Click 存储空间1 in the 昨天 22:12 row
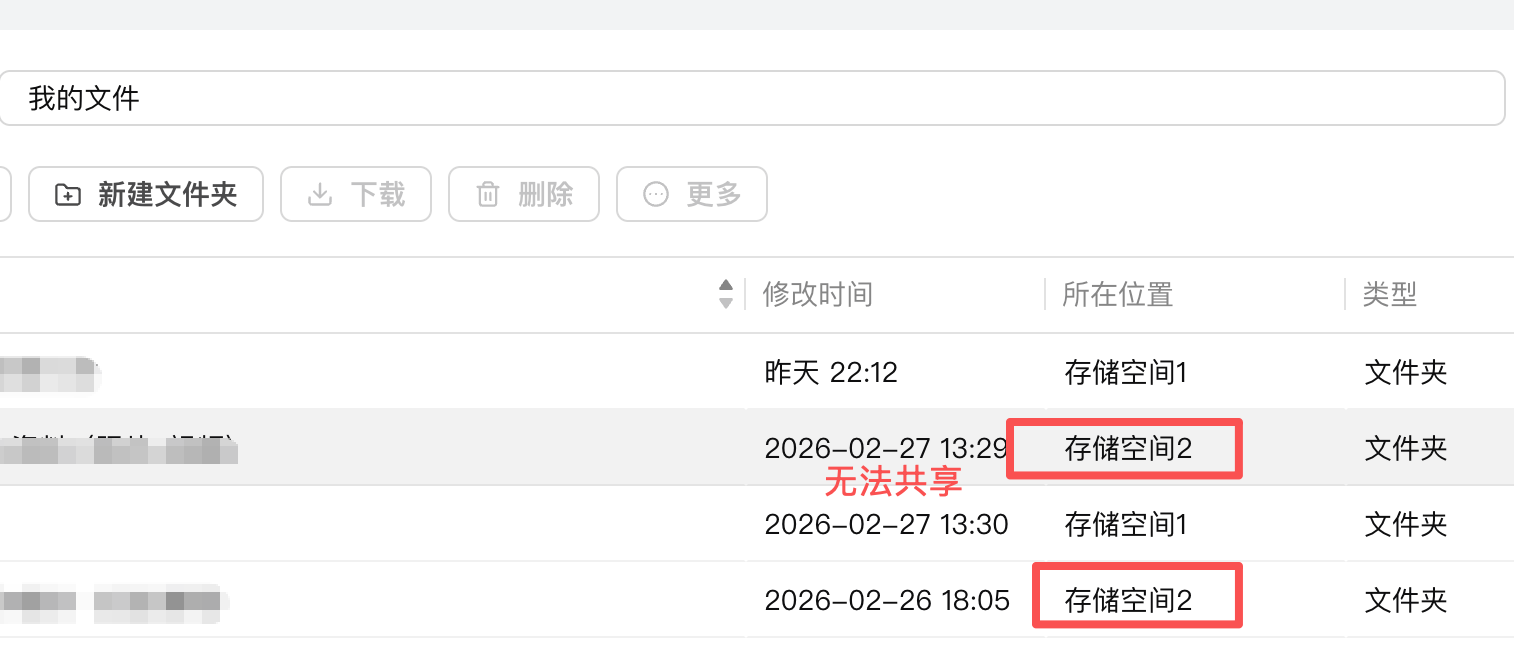 pyautogui.click(x=1125, y=373)
